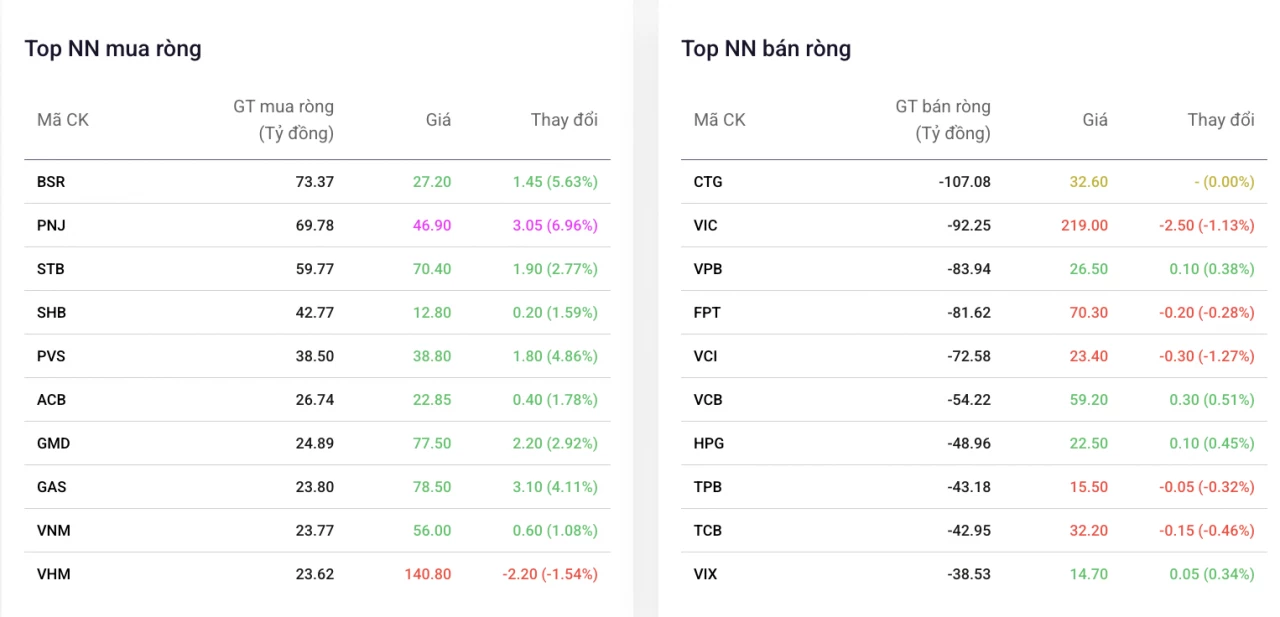
Task: Click CTG price 32.60
Action: (1089, 182)
